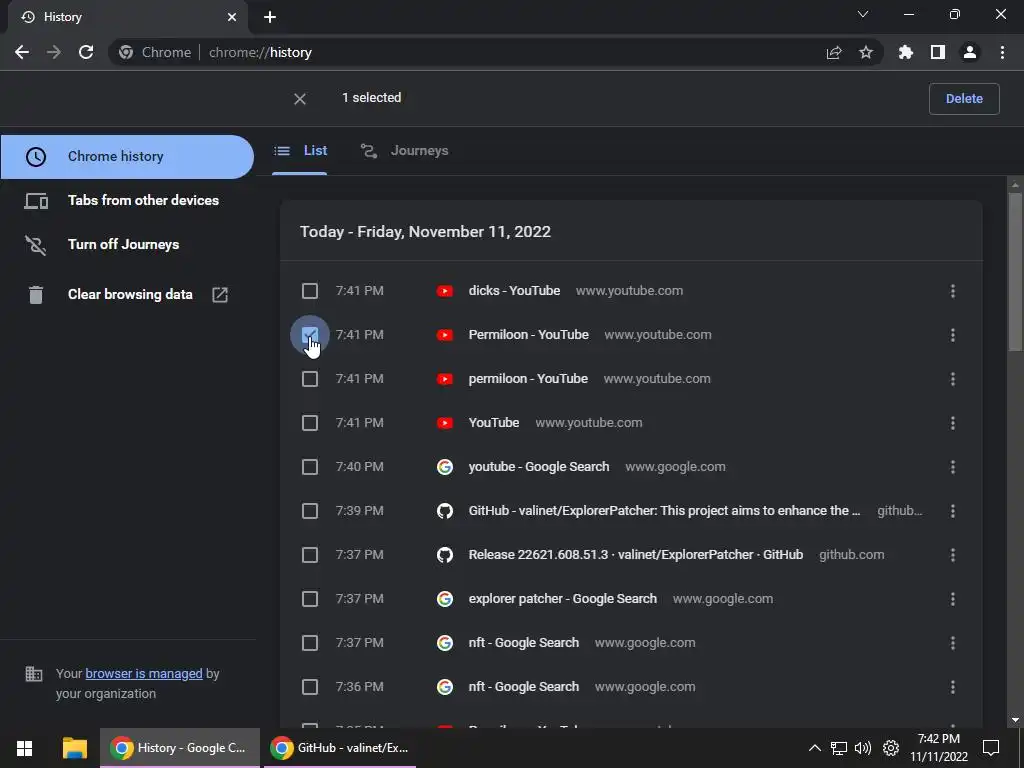Open the Windows notification center icon
This screenshot has width=1024, height=768.
click(x=991, y=748)
